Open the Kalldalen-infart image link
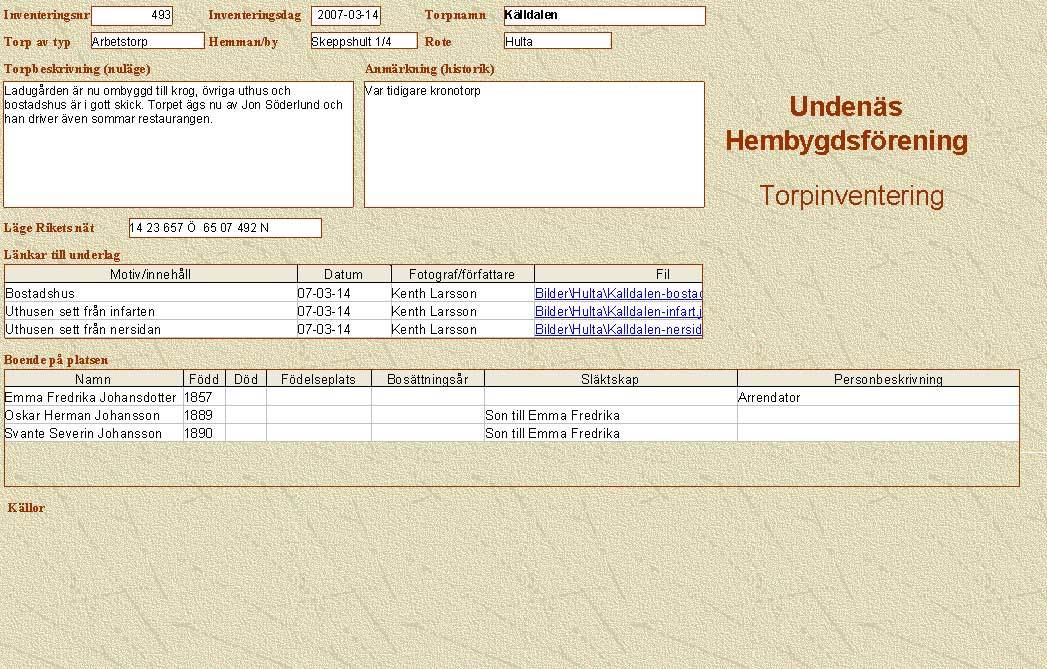 point(618,312)
